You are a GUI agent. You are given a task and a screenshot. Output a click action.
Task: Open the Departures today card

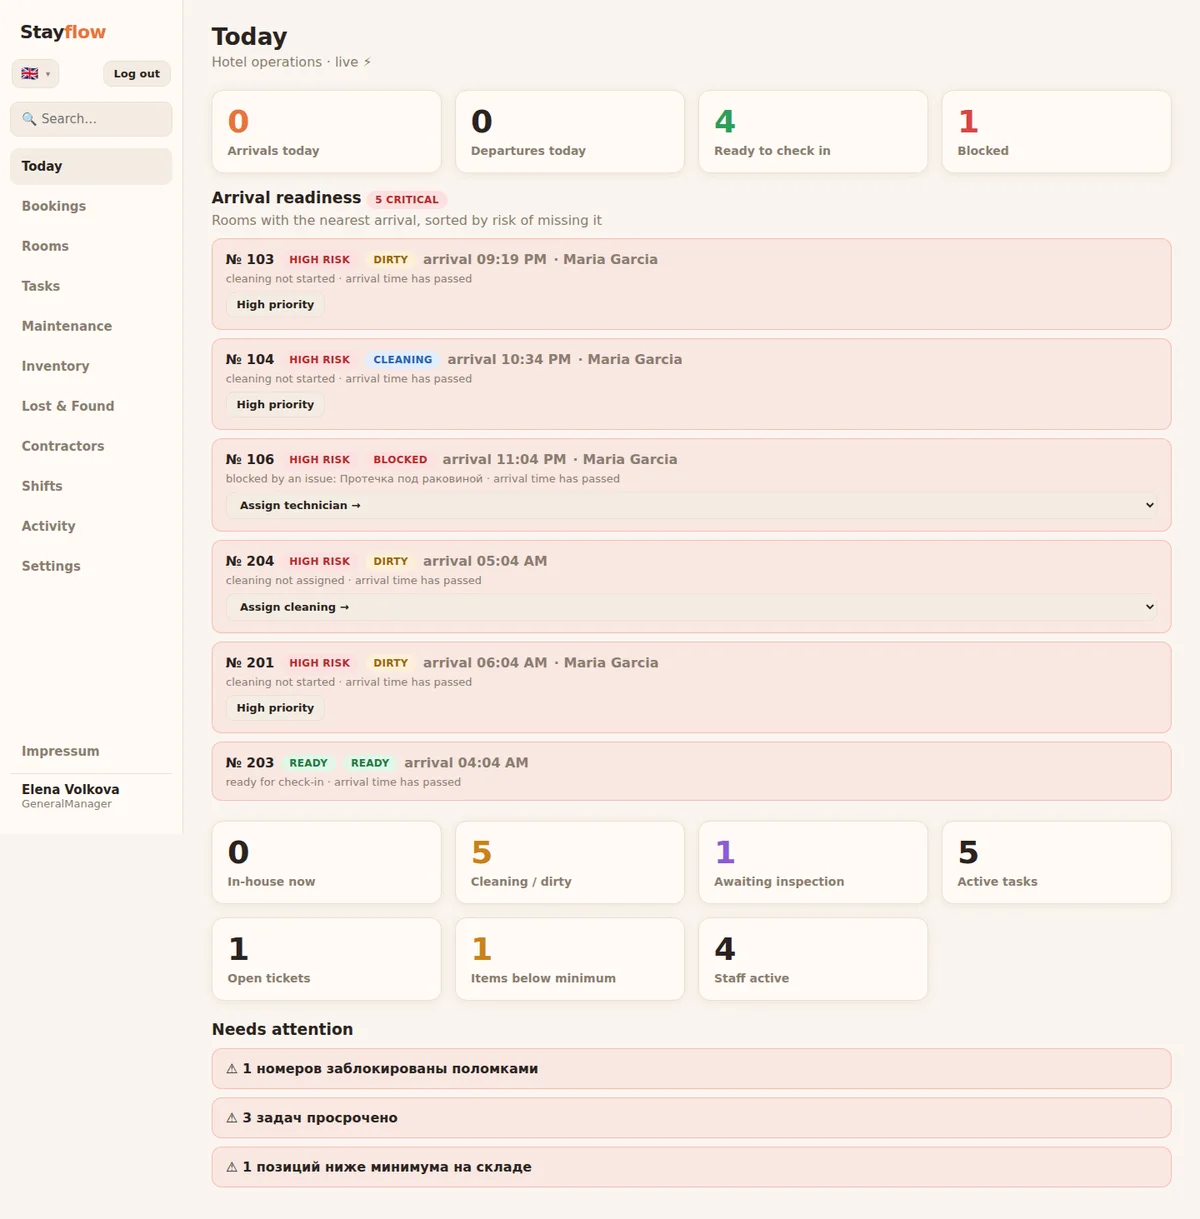tap(570, 132)
